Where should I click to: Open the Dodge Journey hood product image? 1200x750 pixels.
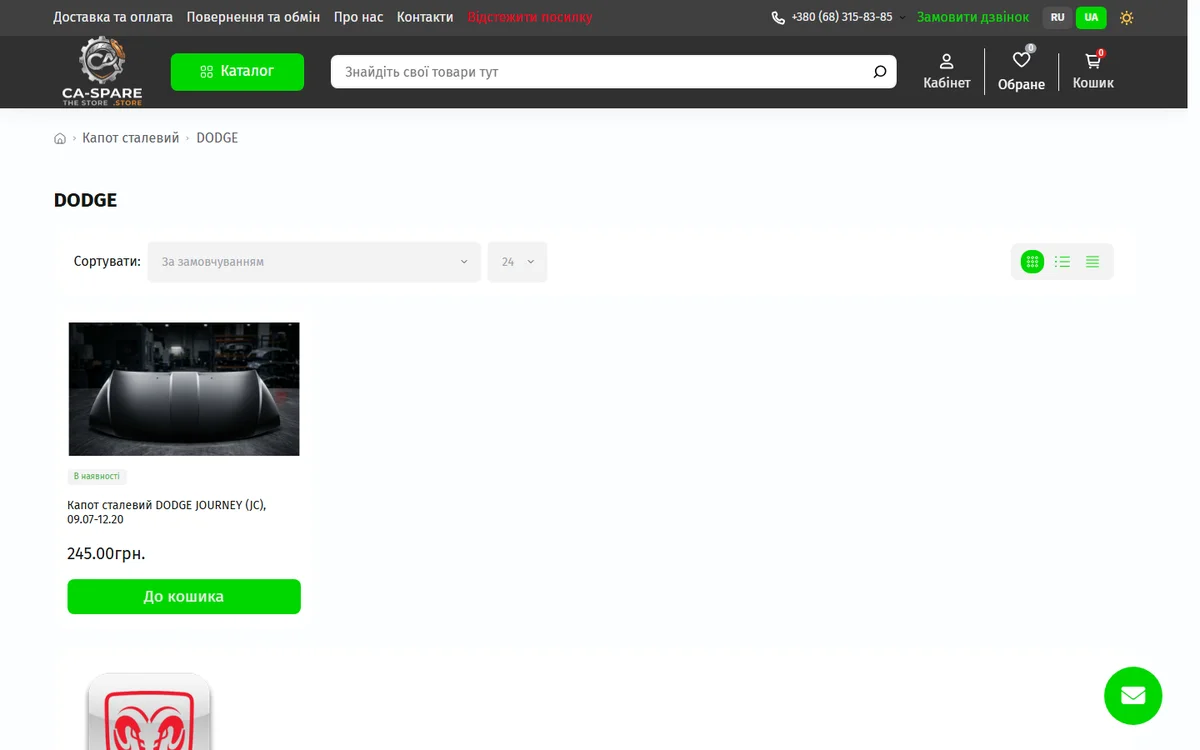[184, 389]
